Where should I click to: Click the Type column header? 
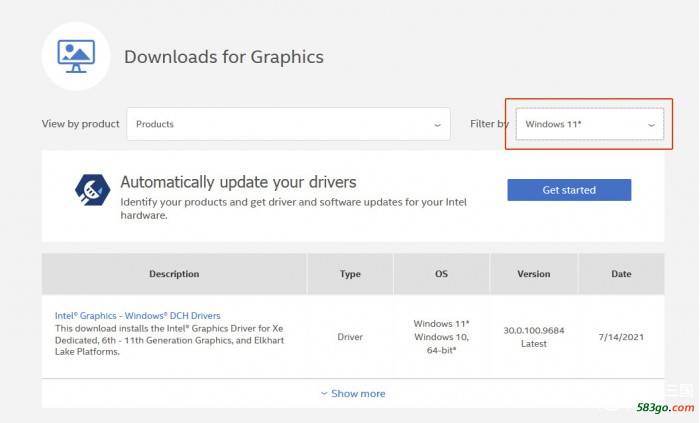(x=350, y=274)
